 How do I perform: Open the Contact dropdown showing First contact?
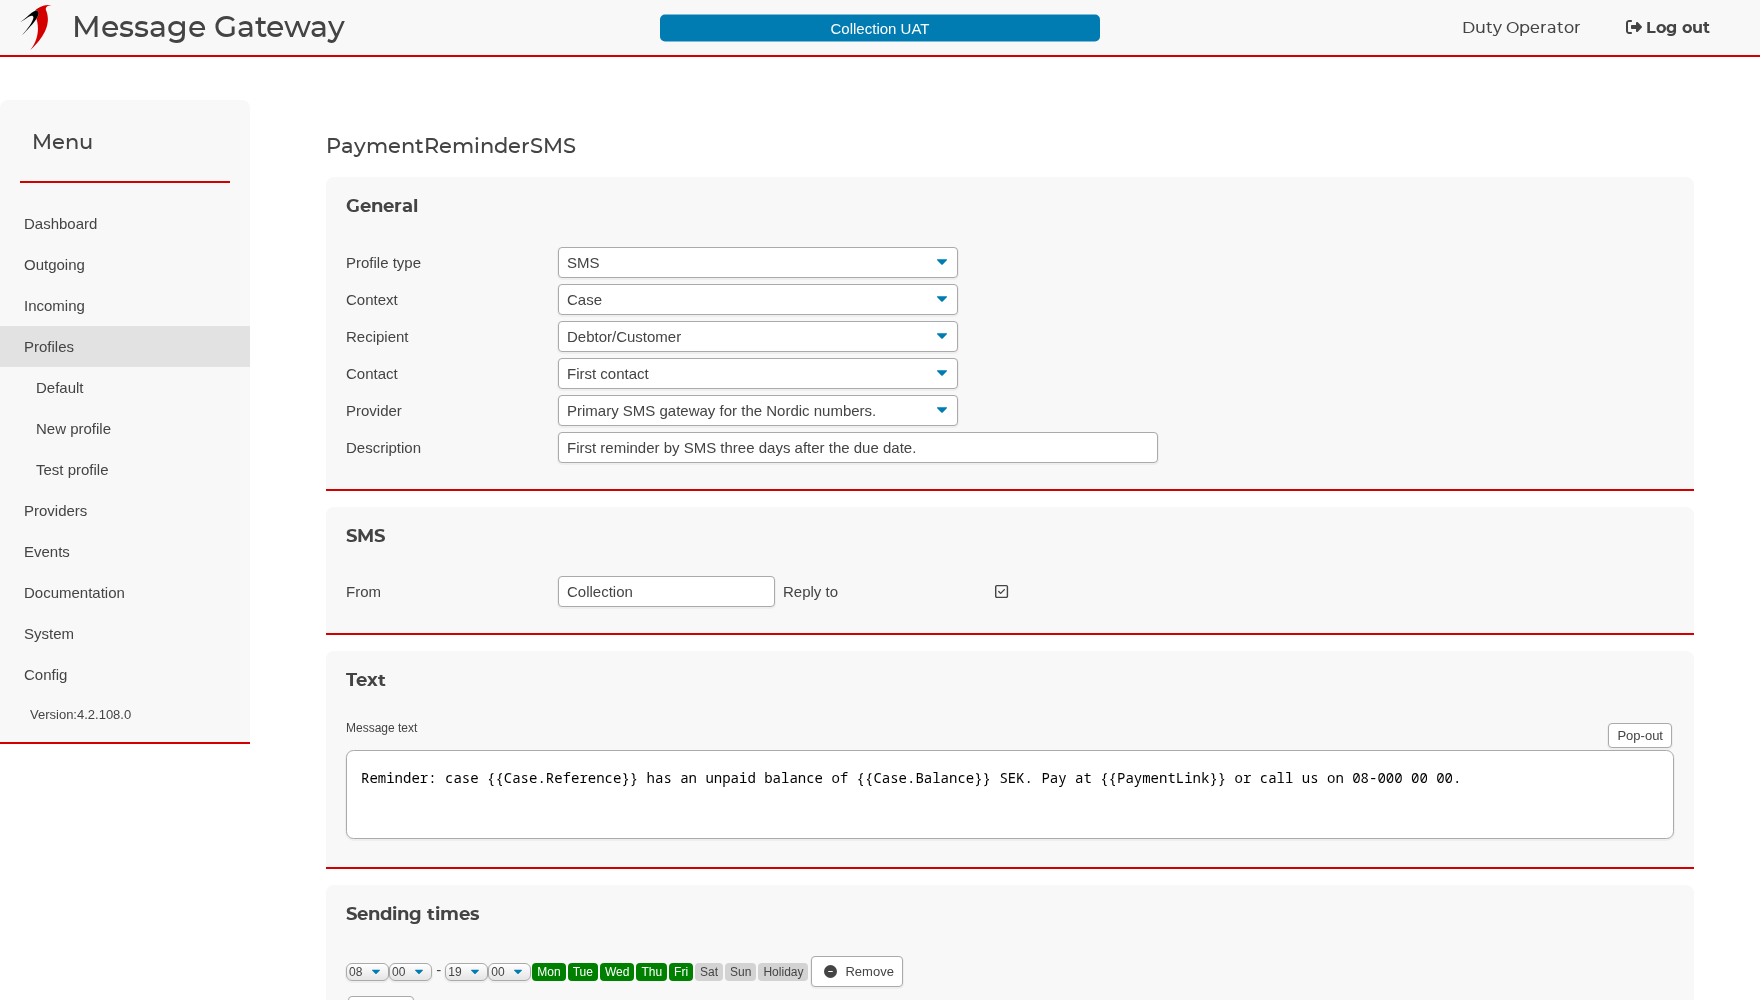(758, 374)
